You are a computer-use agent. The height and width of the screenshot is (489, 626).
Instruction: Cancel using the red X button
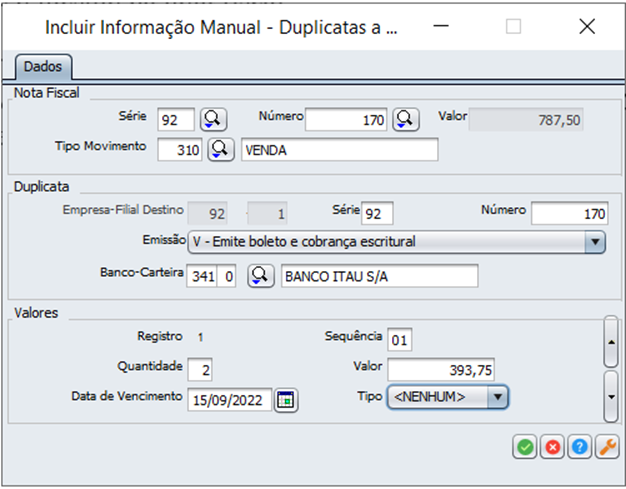coord(552,448)
